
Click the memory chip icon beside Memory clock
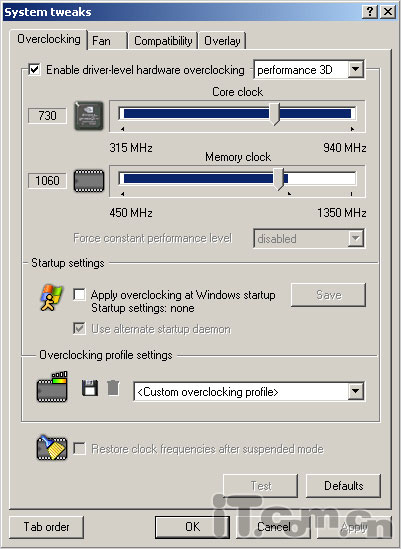pyautogui.click(x=89, y=181)
